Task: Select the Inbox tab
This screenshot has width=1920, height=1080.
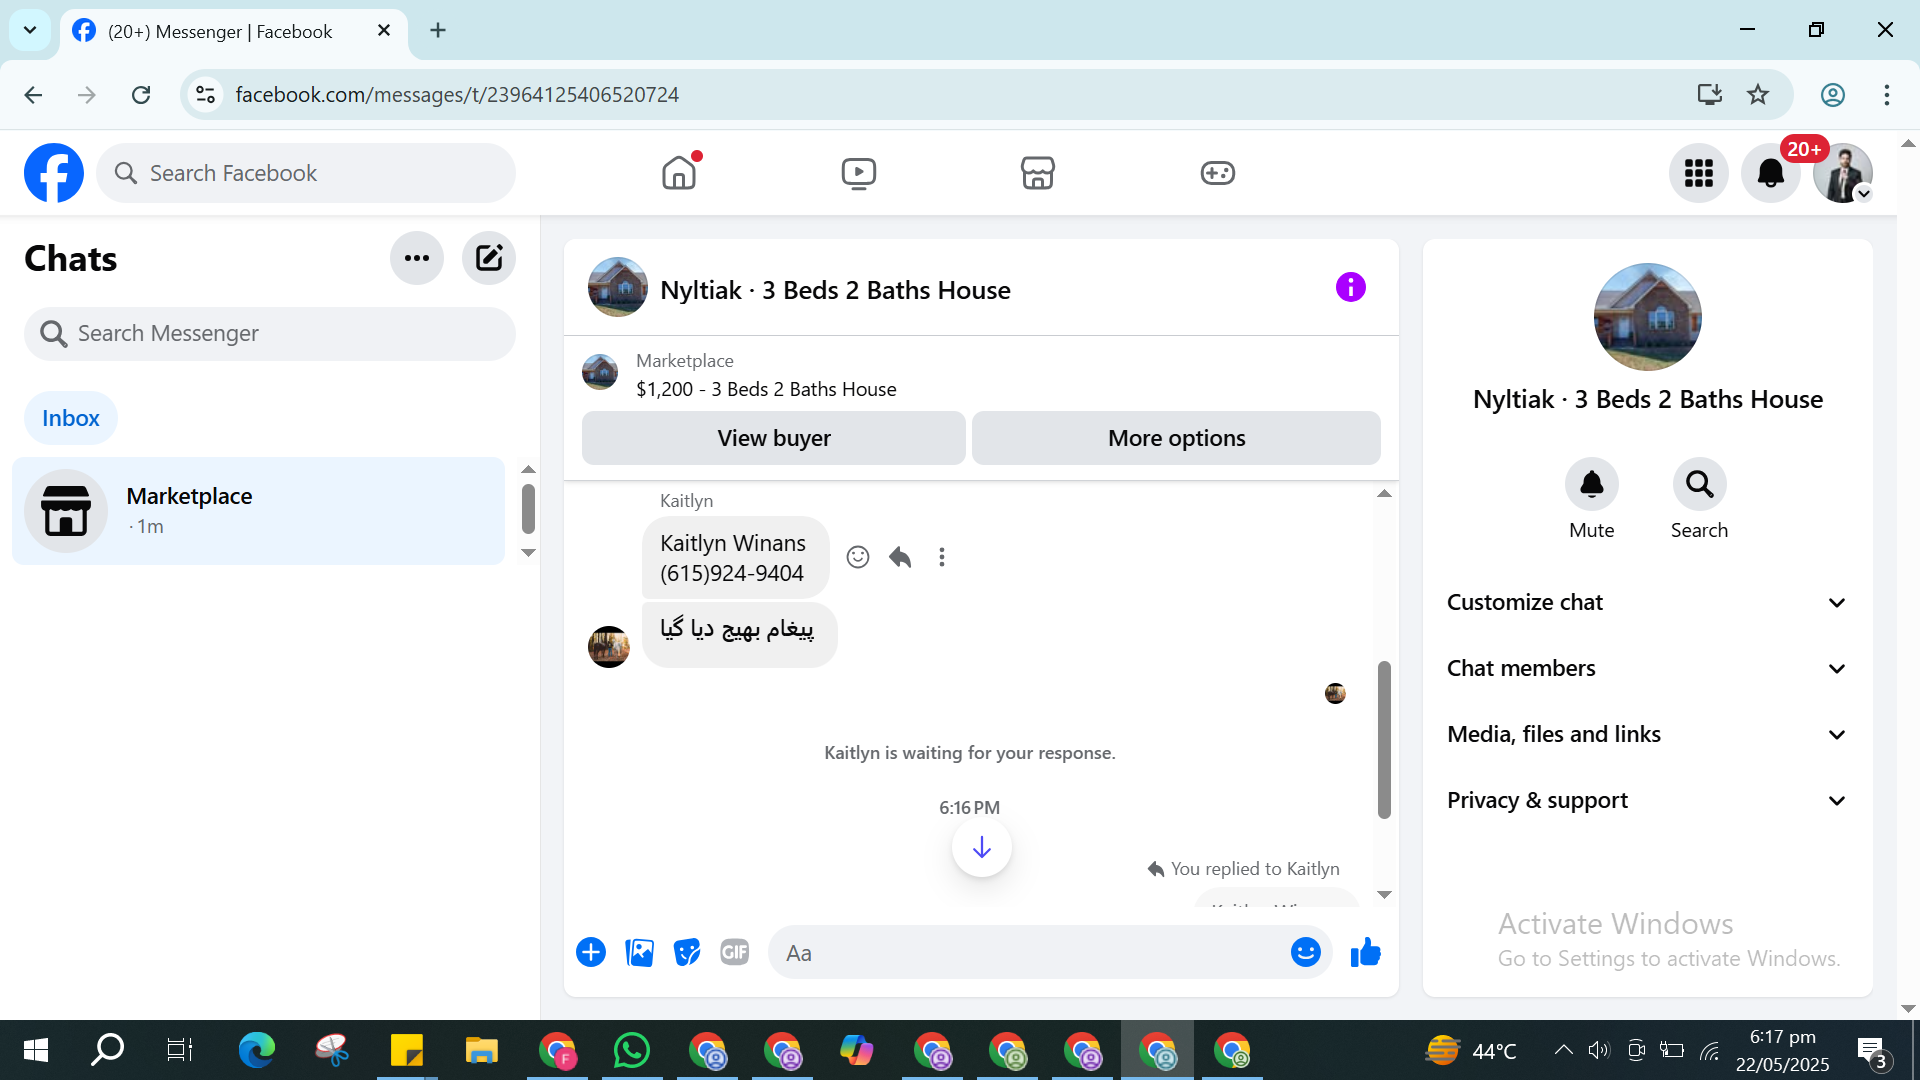Action: coord(71,418)
